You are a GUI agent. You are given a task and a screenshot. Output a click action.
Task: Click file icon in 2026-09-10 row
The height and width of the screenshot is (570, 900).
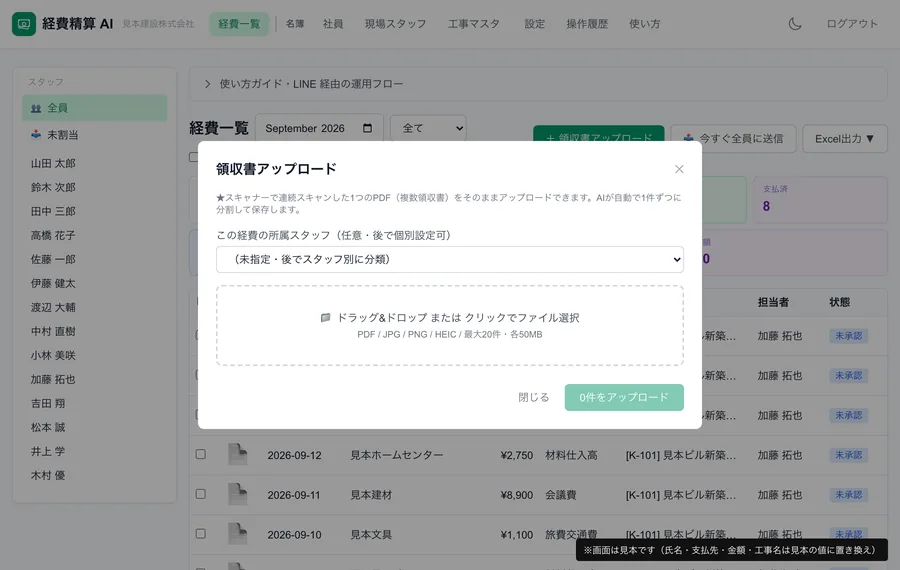[x=237, y=533]
